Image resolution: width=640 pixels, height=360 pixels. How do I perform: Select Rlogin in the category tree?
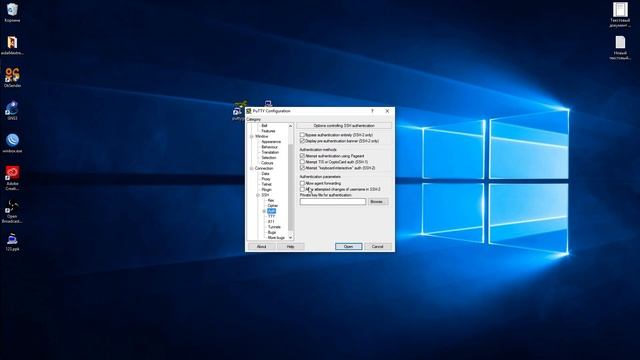tap(267, 190)
